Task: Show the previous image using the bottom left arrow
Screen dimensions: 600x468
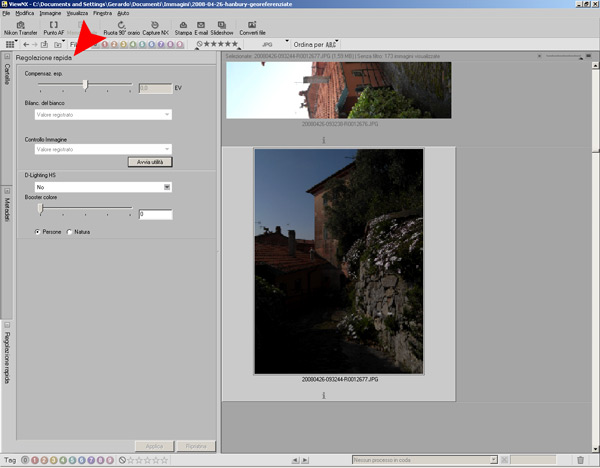Action: [x=295, y=460]
